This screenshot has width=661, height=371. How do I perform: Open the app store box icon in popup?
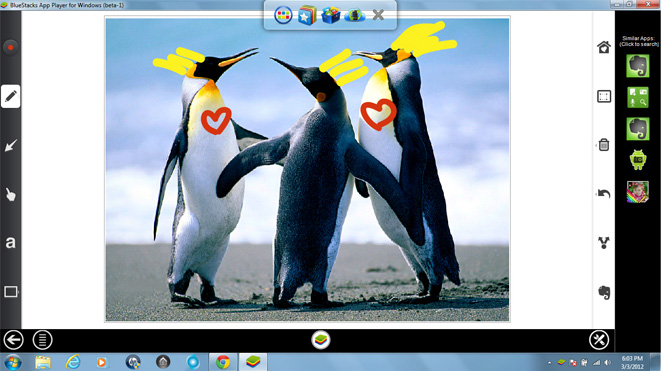pyautogui.click(x=330, y=16)
